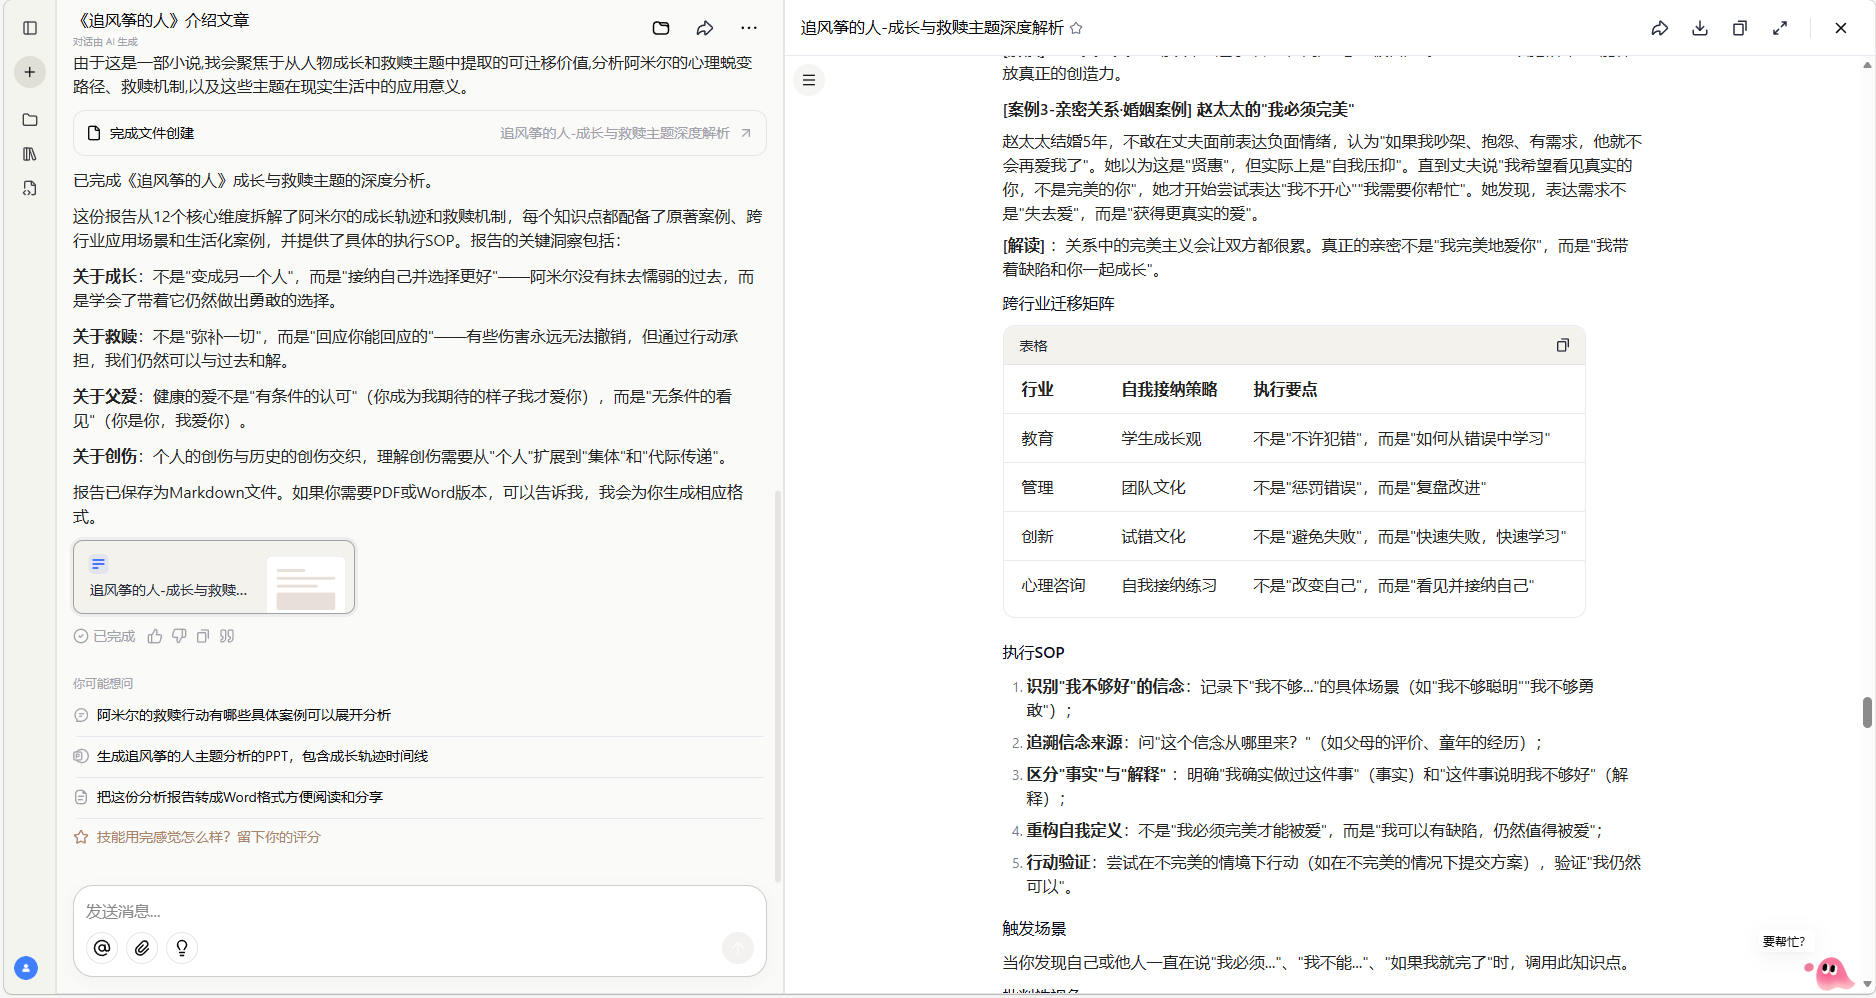Click the 跨行业迁移矩阵 heading
The height and width of the screenshot is (998, 1876).
(1058, 303)
